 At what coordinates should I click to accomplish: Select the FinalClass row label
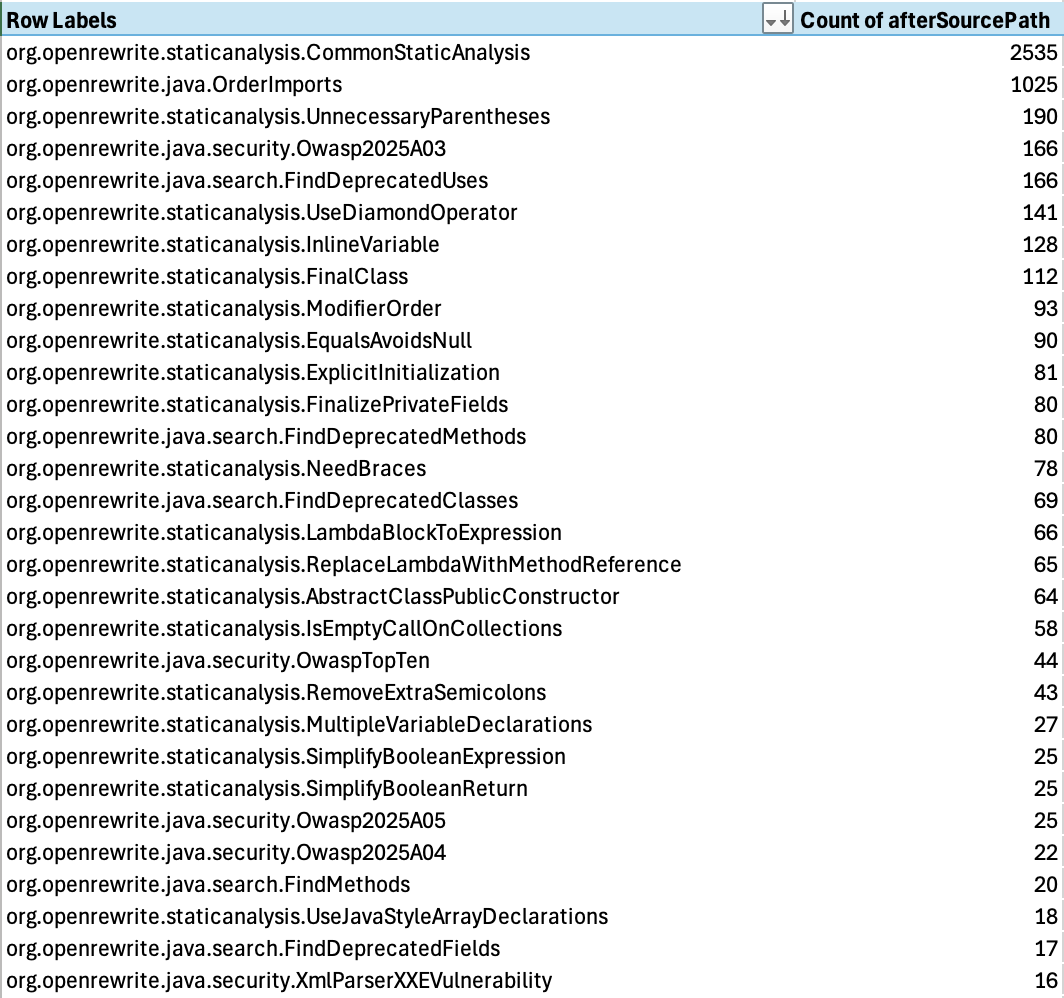(207, 276)
